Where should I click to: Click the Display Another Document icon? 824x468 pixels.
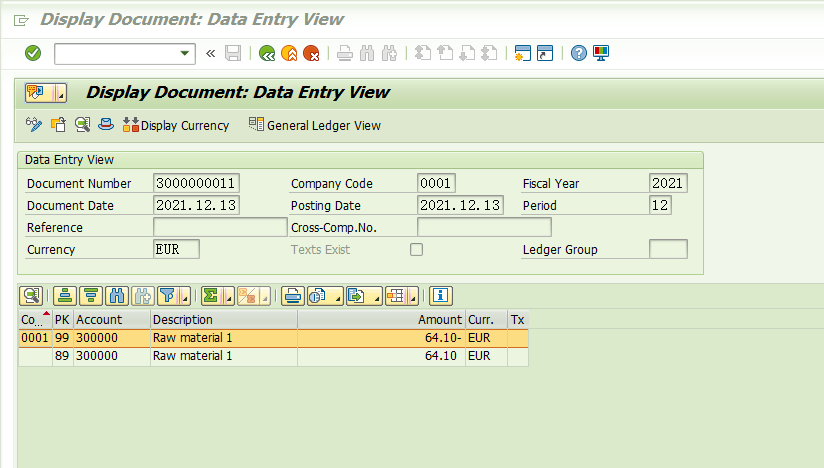click(58, 124)
